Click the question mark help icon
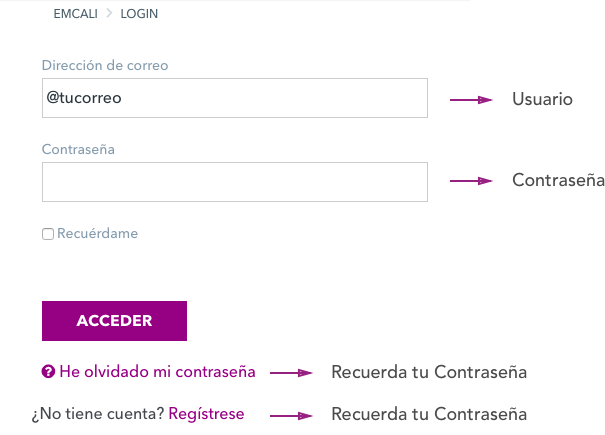 point(48,372)
